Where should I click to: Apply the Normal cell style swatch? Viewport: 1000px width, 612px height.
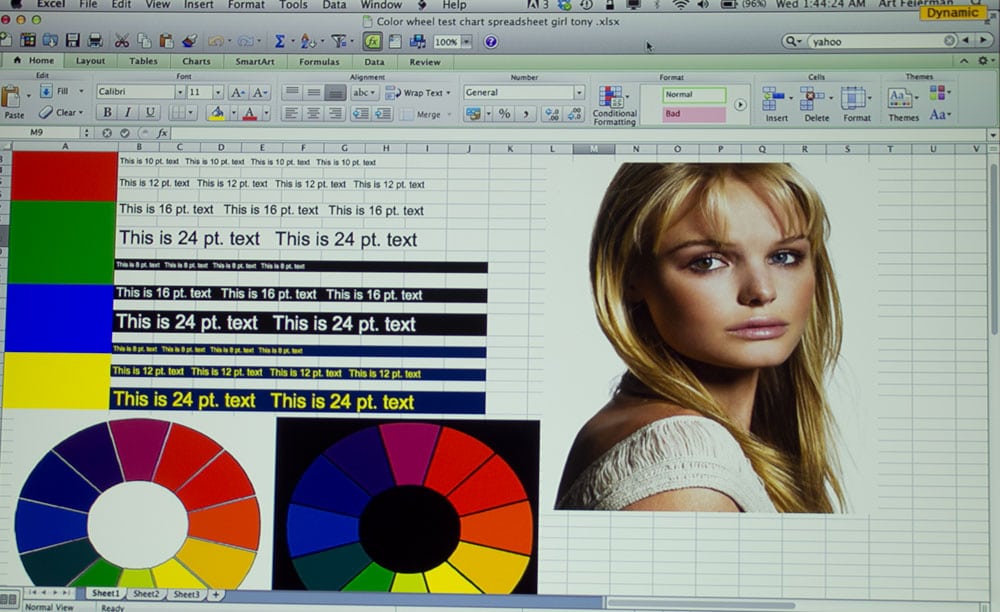tap(694, 95)
